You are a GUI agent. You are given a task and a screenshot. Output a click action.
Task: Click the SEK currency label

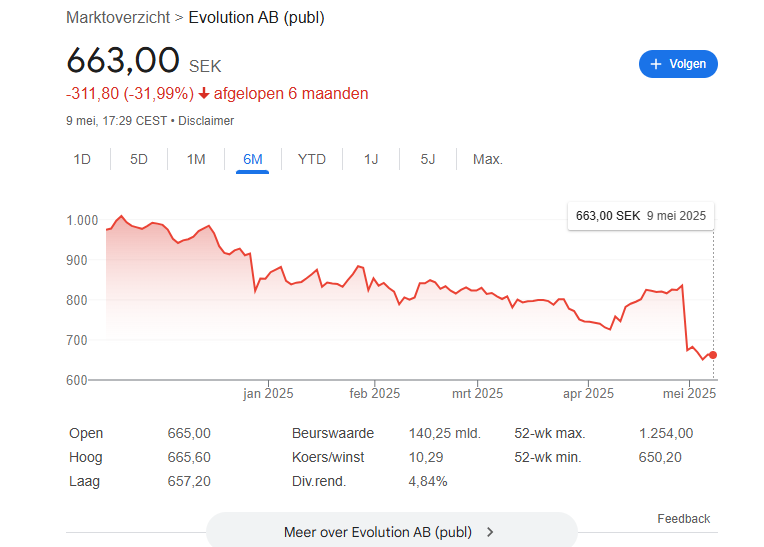coord(205,66)
